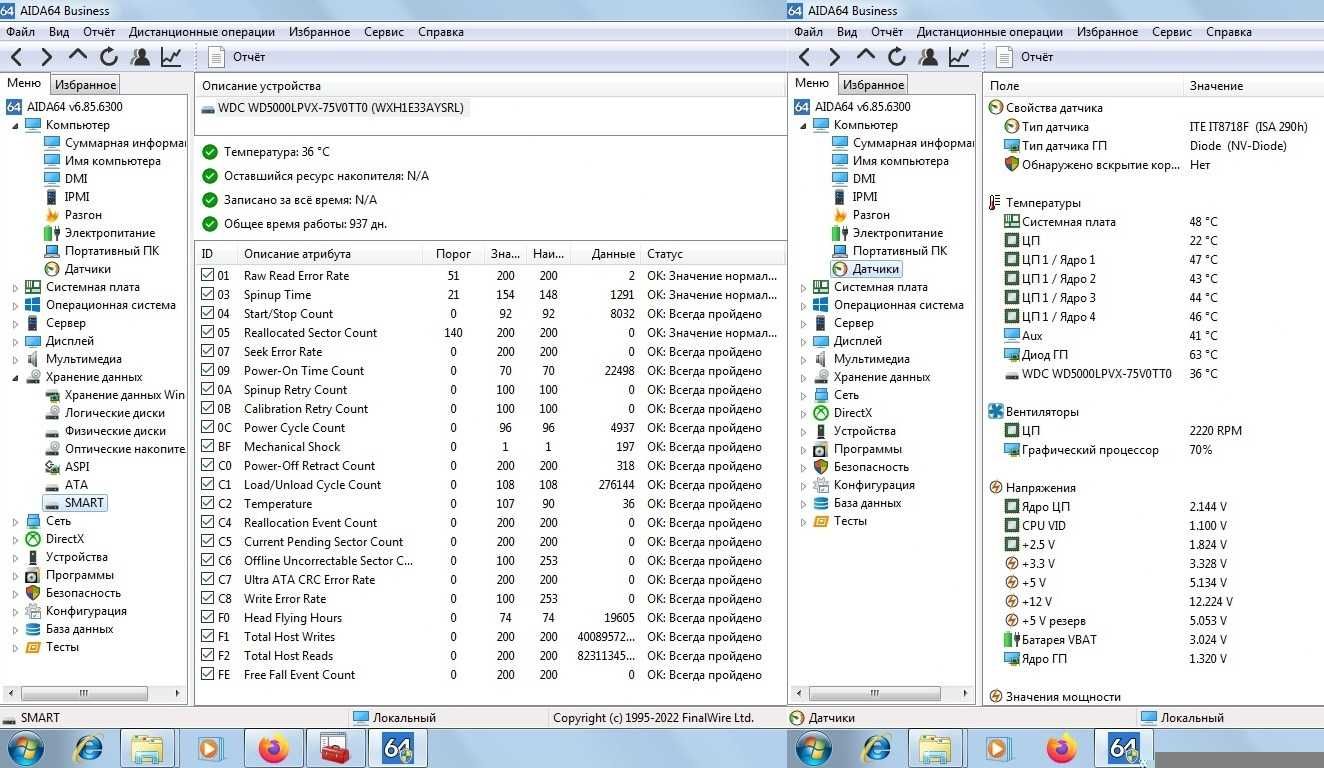Expand Хранение данных node in right tree

point(803,378)
